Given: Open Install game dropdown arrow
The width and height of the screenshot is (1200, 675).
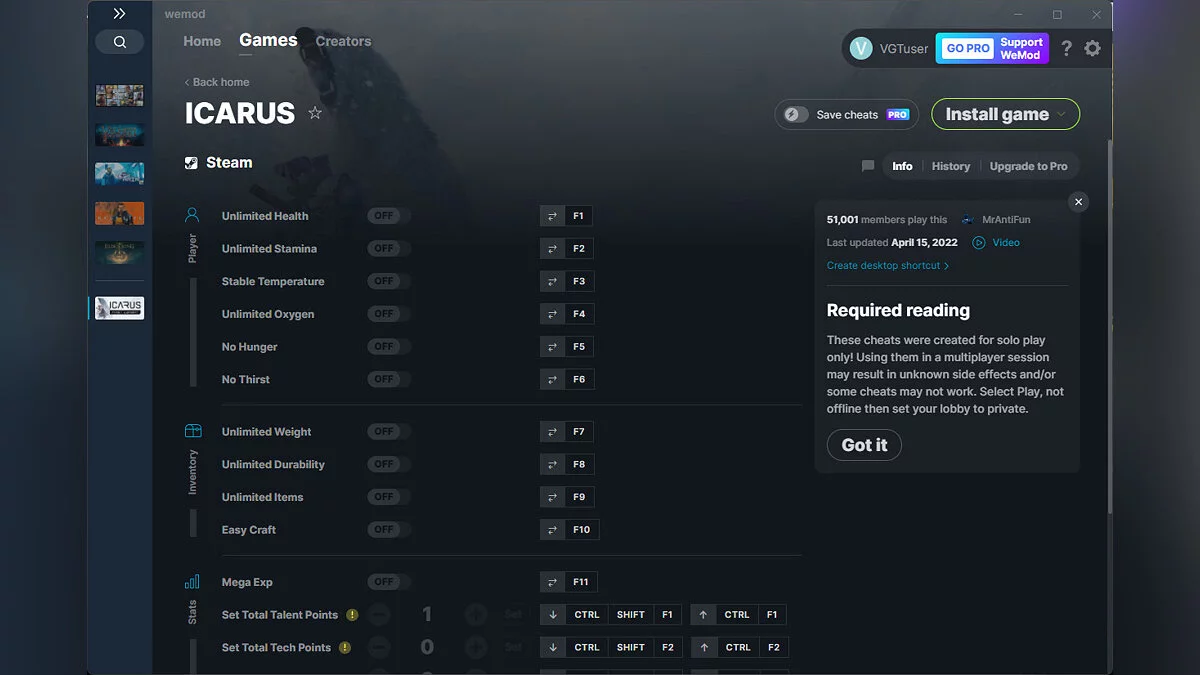Looking at the screenshot, I should coord(1062,114).
